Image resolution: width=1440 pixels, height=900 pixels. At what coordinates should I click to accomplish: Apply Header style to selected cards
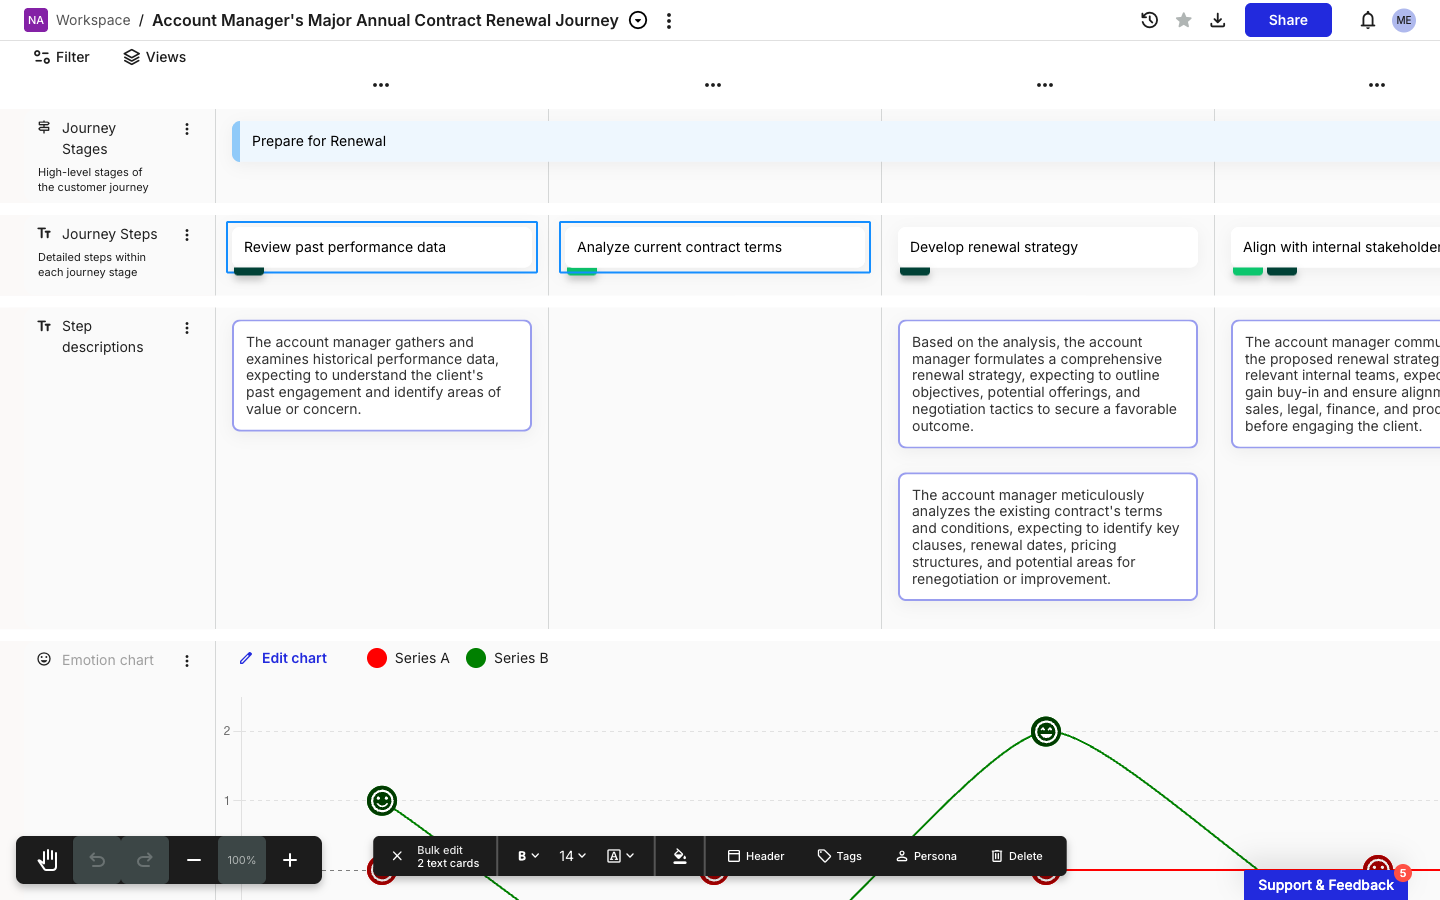756,856
